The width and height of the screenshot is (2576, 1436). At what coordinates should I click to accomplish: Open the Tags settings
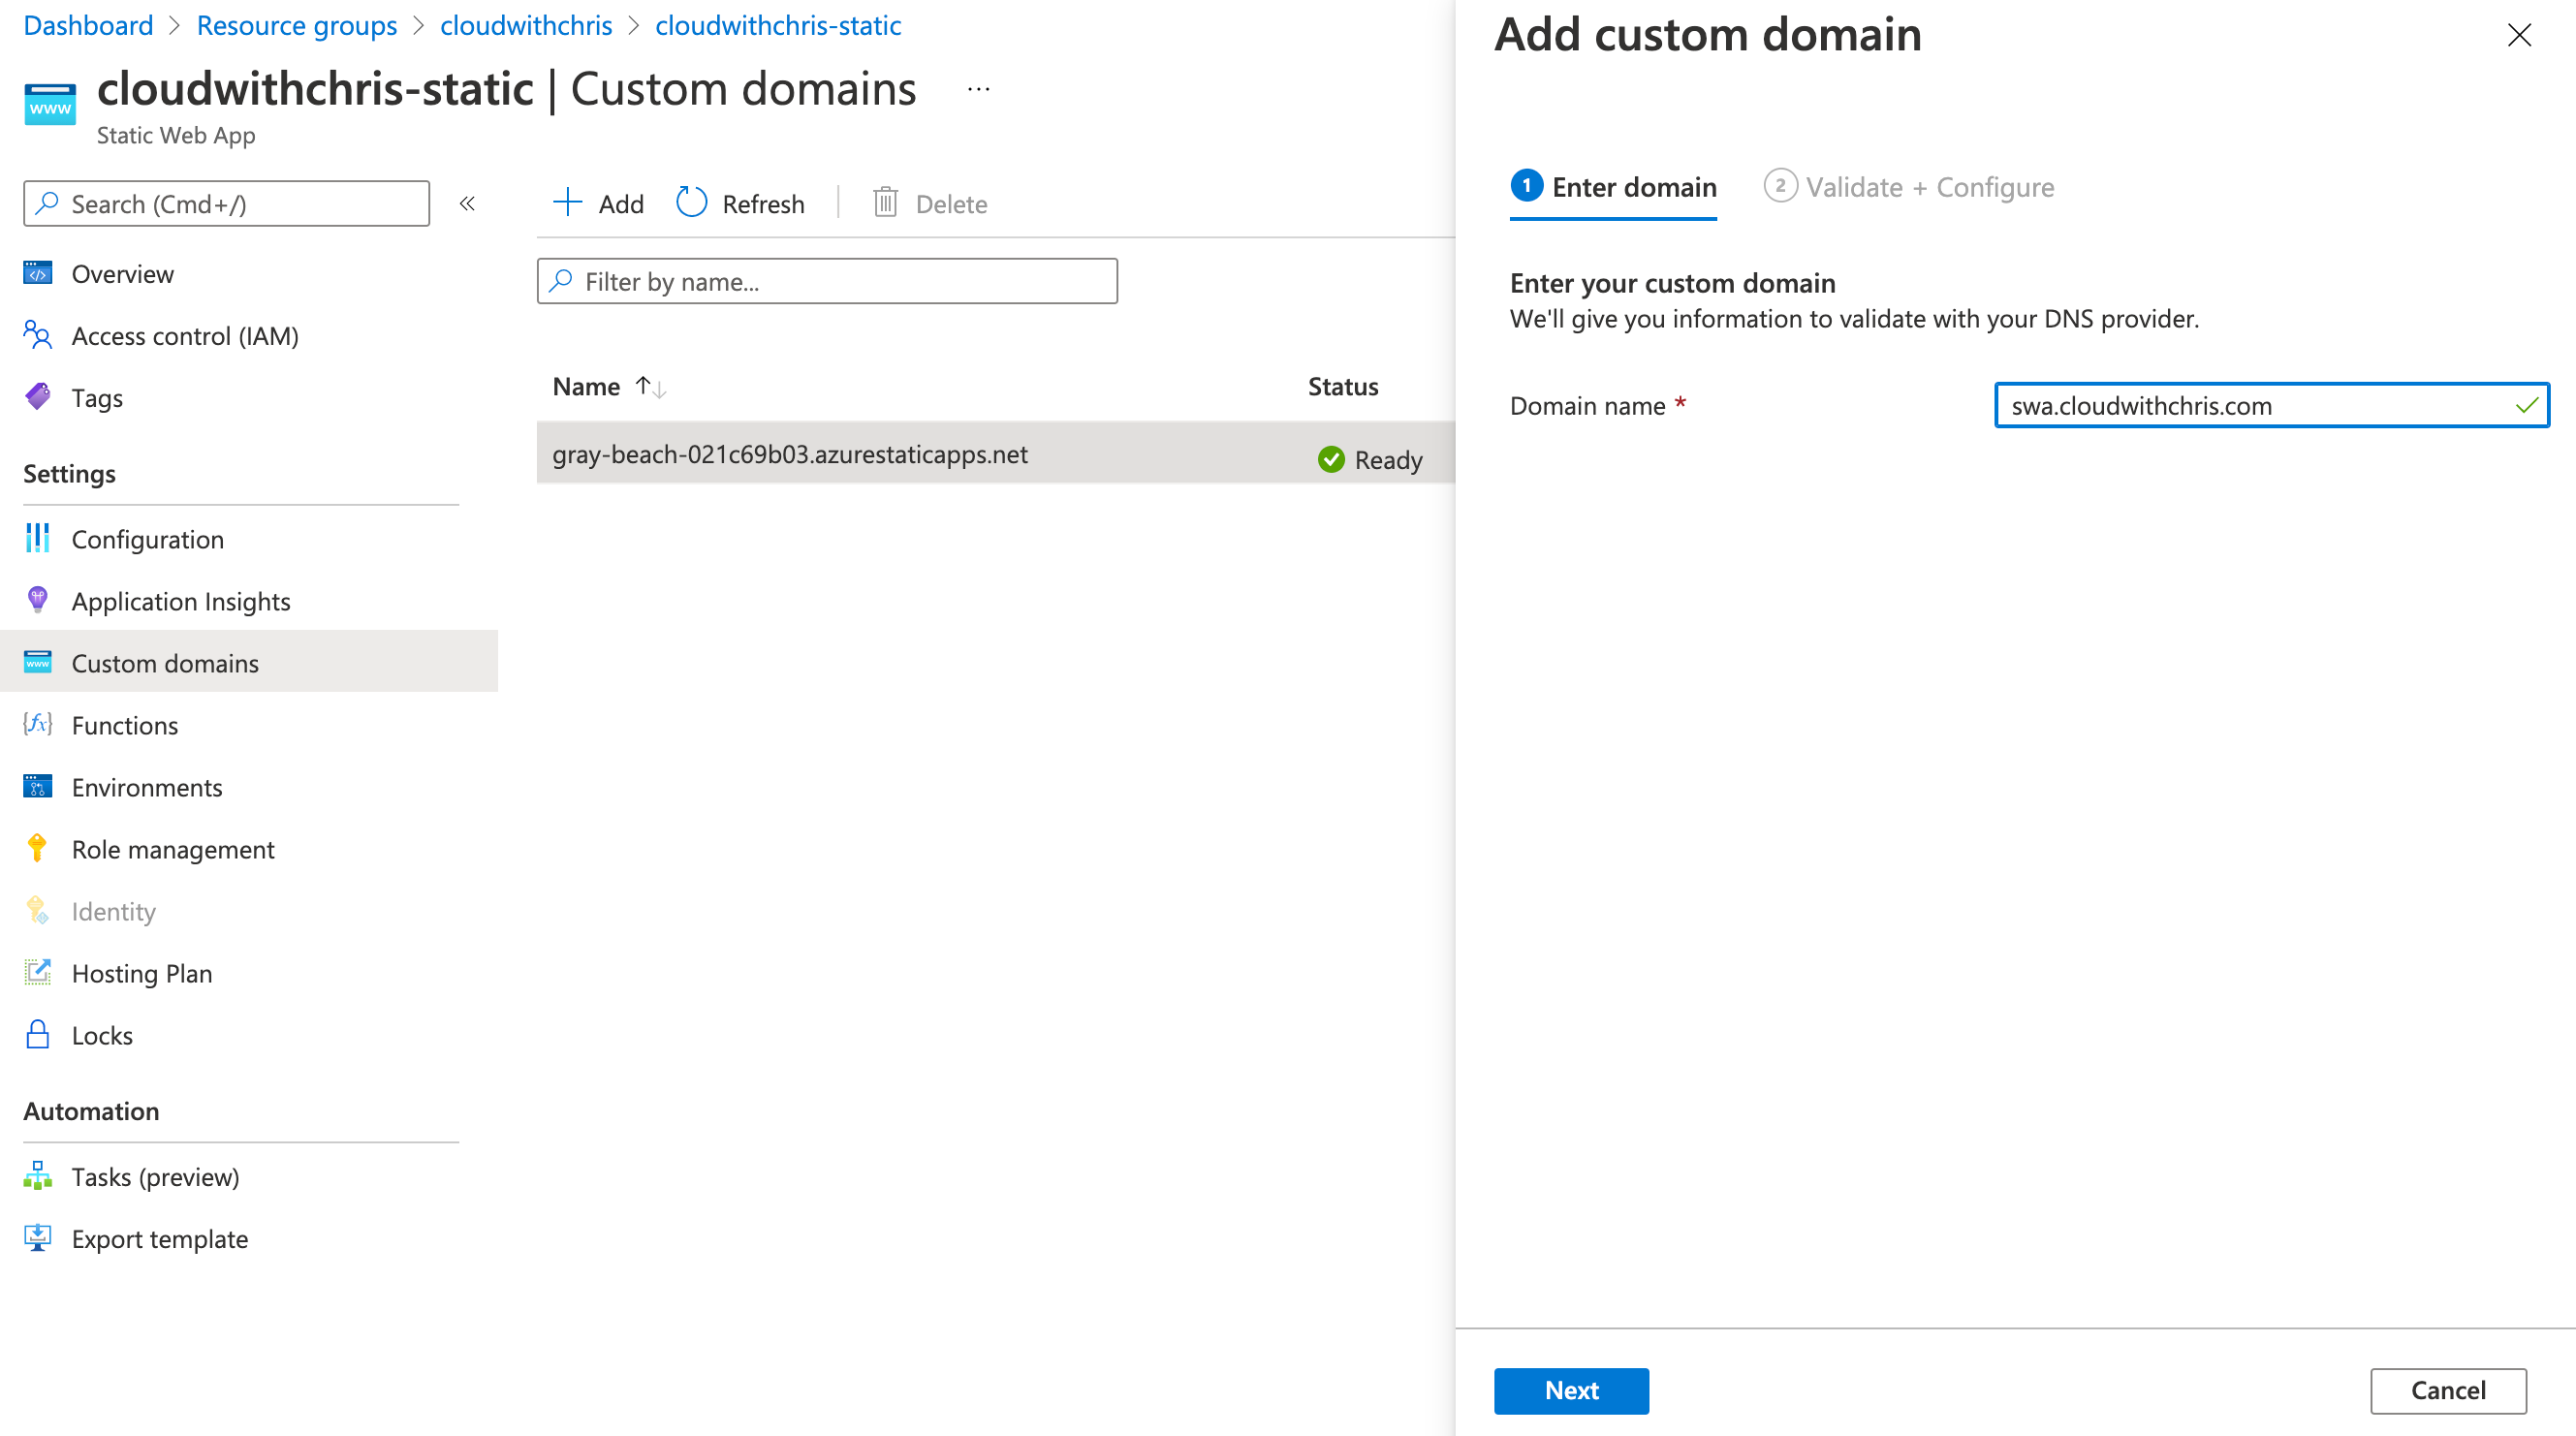tap(96, 397)
